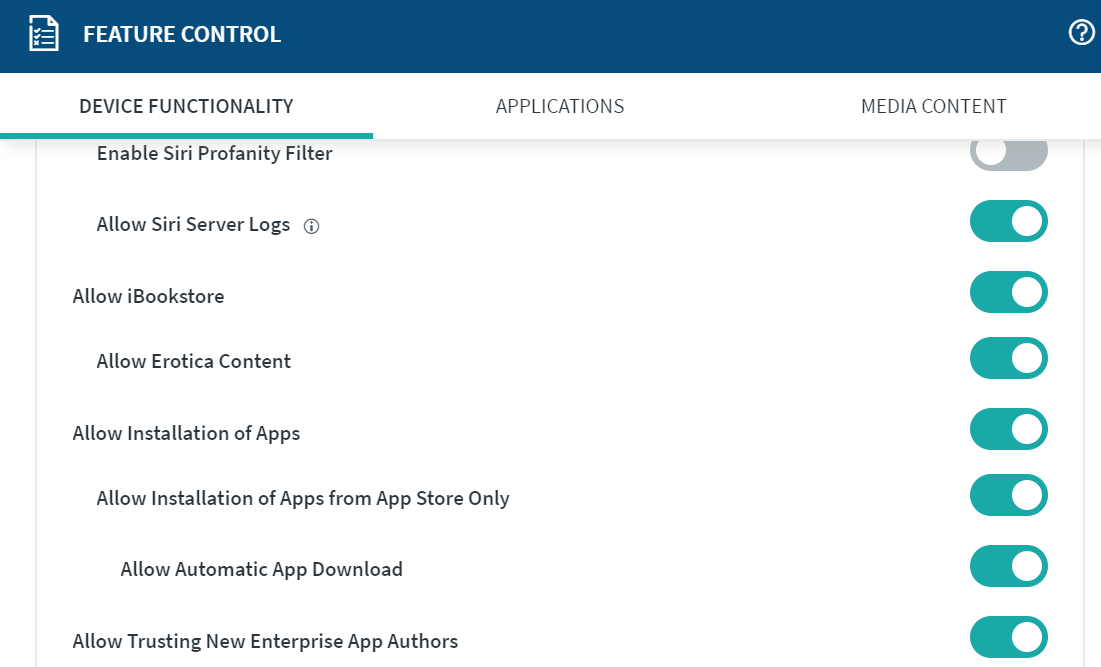
Task: Switch to the Applications tab
Action: pyautogui.click(x=560, y=106)
